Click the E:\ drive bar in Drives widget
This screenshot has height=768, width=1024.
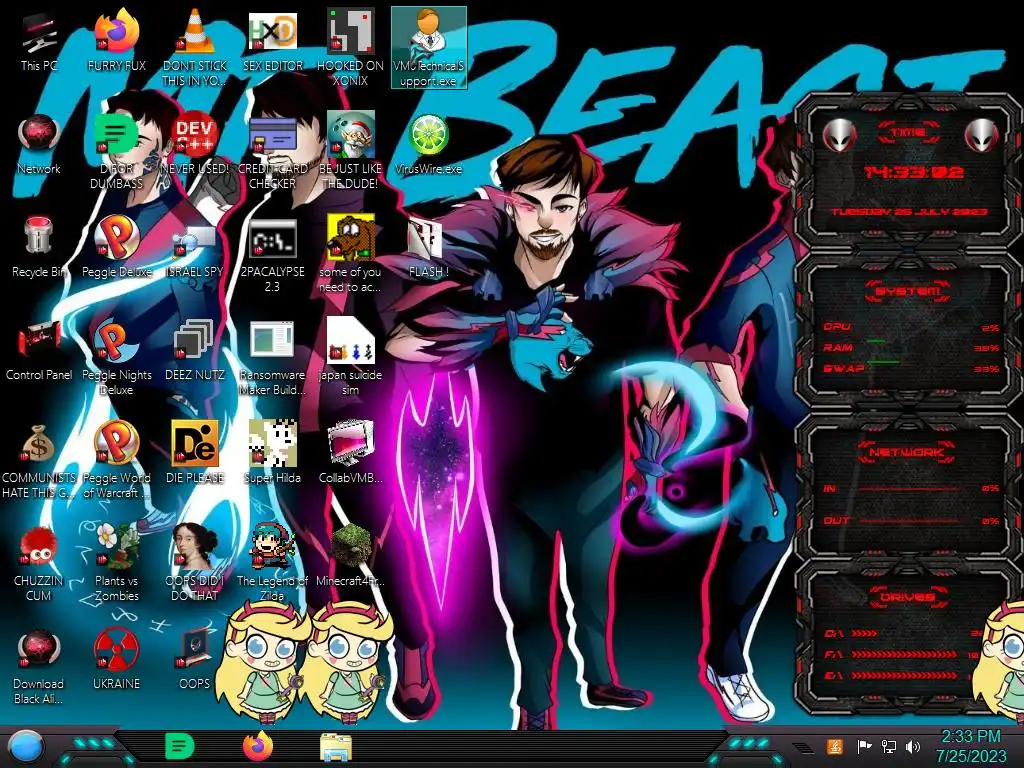[904, 675]
